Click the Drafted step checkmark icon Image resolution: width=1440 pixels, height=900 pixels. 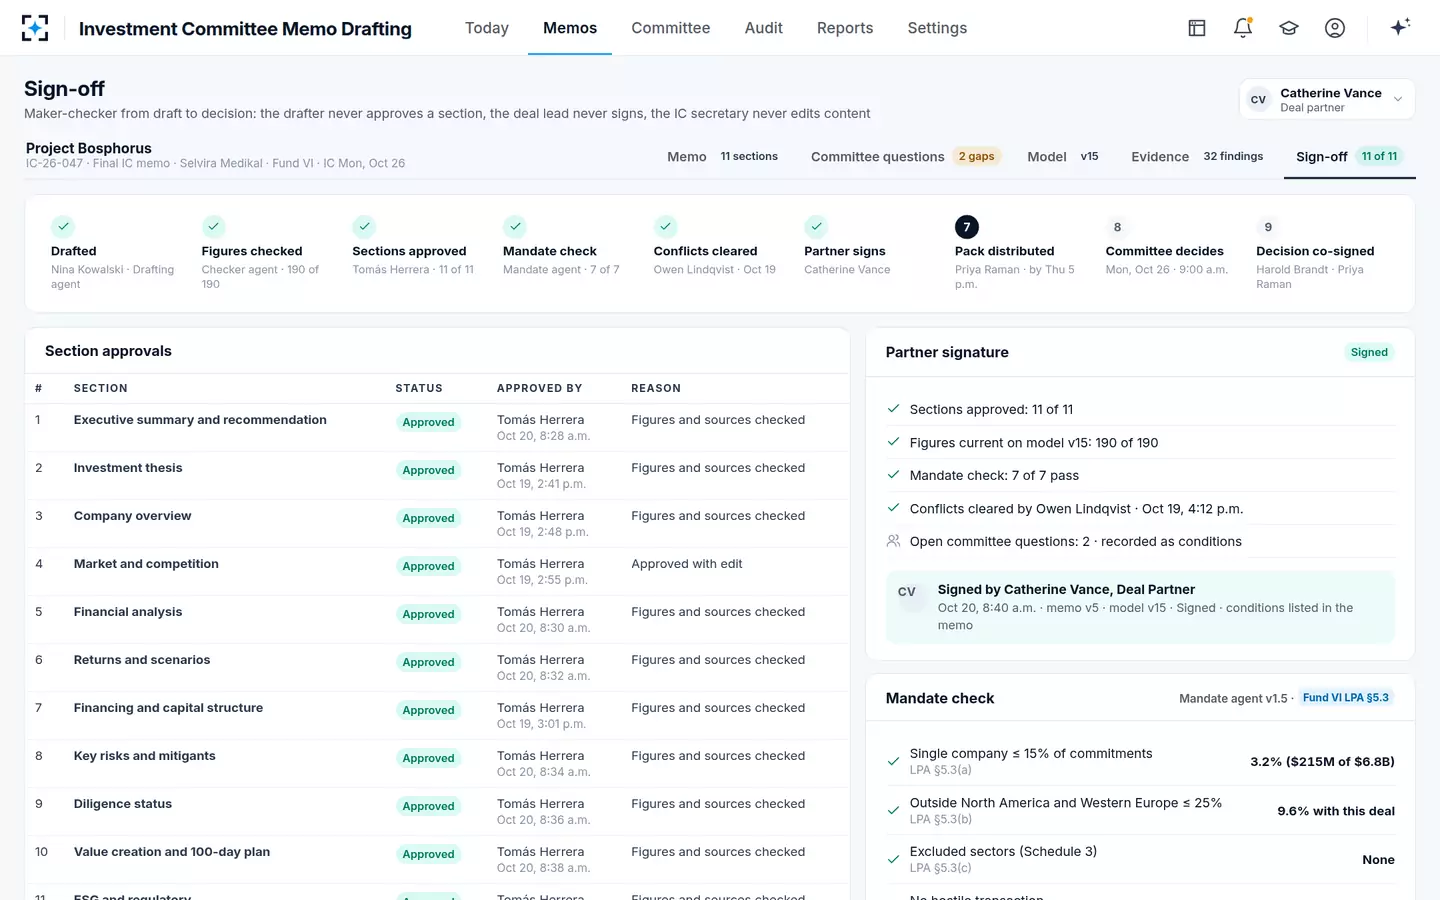click(63, 227)
